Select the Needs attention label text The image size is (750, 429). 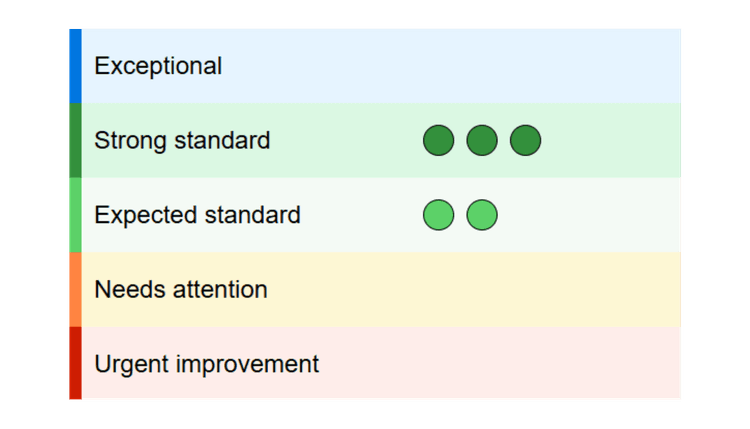click(181, 290)
